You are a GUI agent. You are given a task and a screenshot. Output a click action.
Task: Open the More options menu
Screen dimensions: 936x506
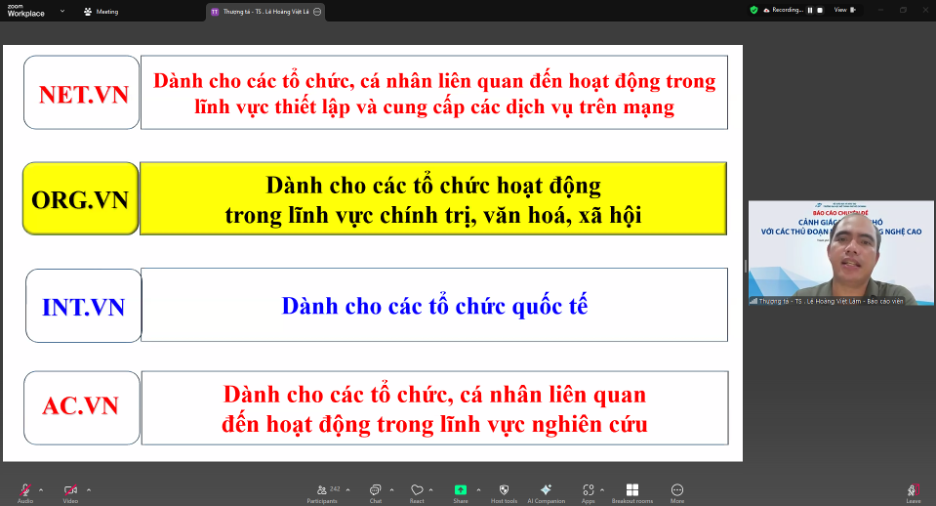pyautogui.click(x=677, y=490)
